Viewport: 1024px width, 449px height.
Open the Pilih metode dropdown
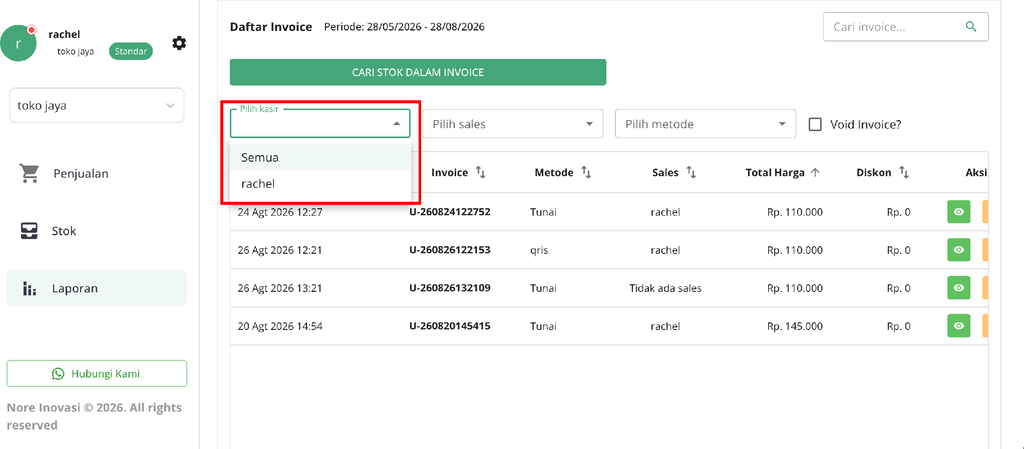click(x=705, y=123)
